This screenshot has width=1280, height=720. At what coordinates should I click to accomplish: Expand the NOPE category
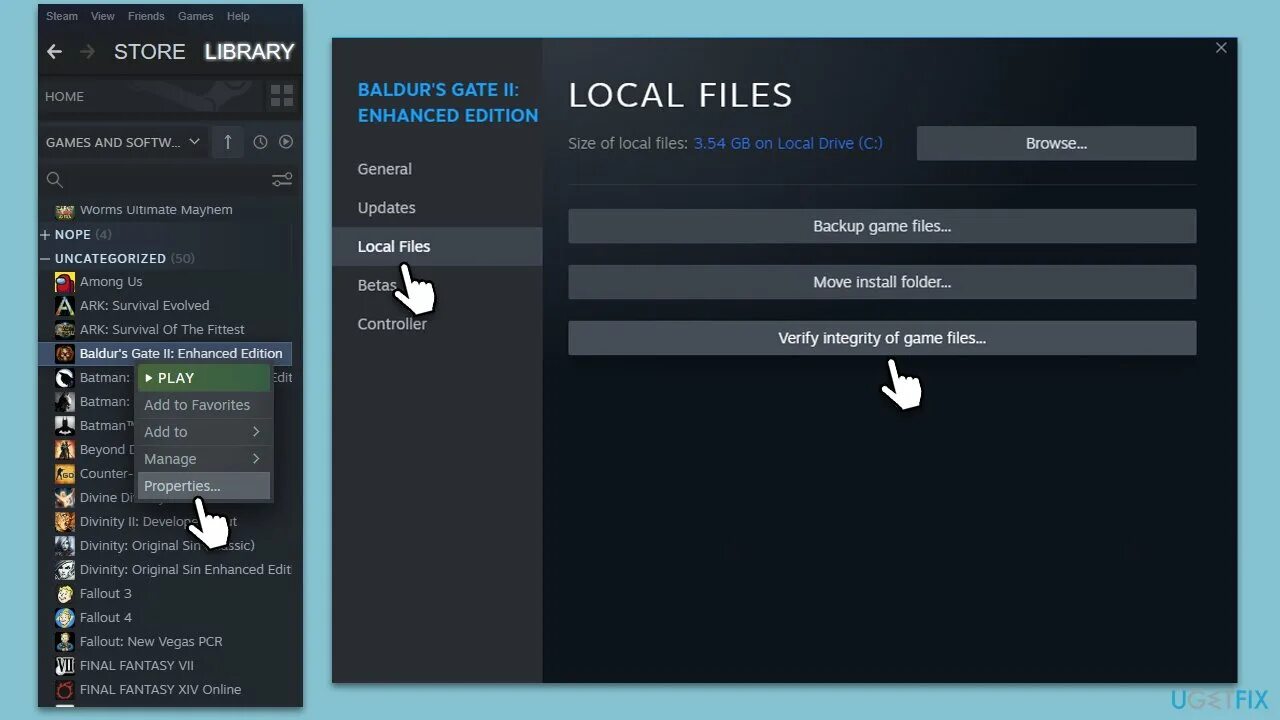coord(45,235)
